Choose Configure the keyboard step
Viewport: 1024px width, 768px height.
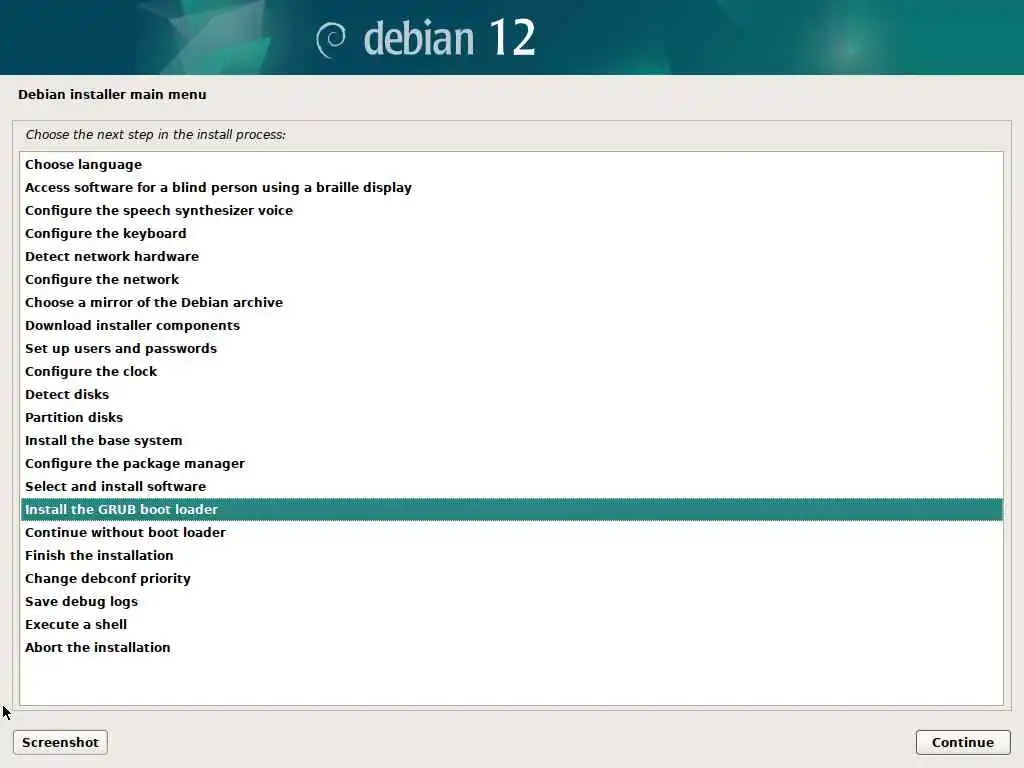(x=511, y=233)
